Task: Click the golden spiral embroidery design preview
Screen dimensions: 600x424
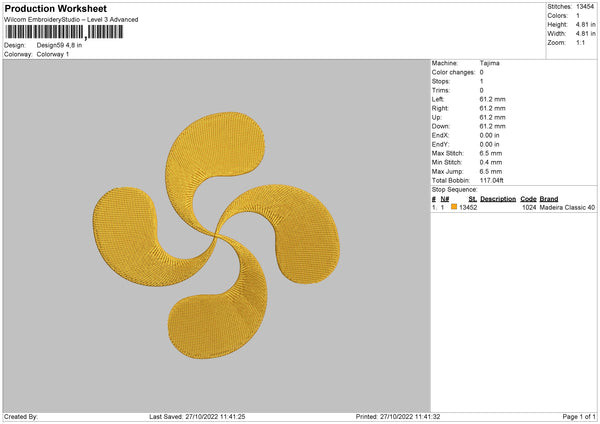Action: pos(216,235)
